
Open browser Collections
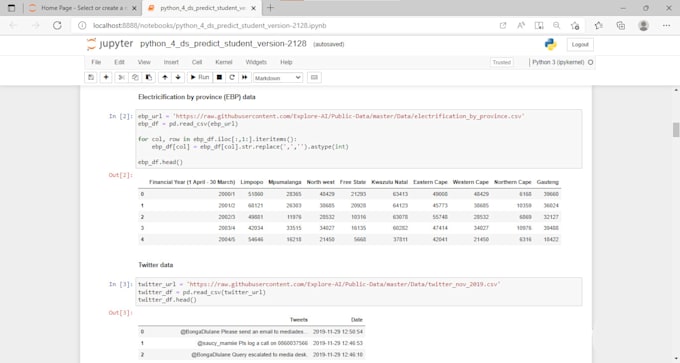tap(621, 26)
